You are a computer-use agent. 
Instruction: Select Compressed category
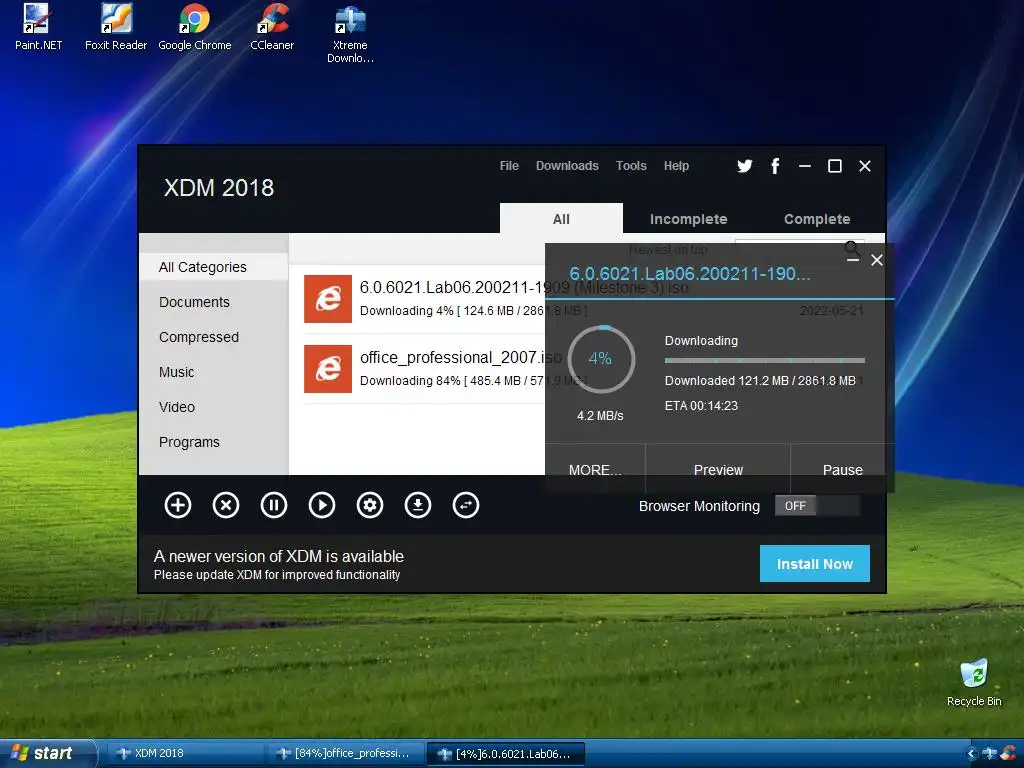[214, 337]
